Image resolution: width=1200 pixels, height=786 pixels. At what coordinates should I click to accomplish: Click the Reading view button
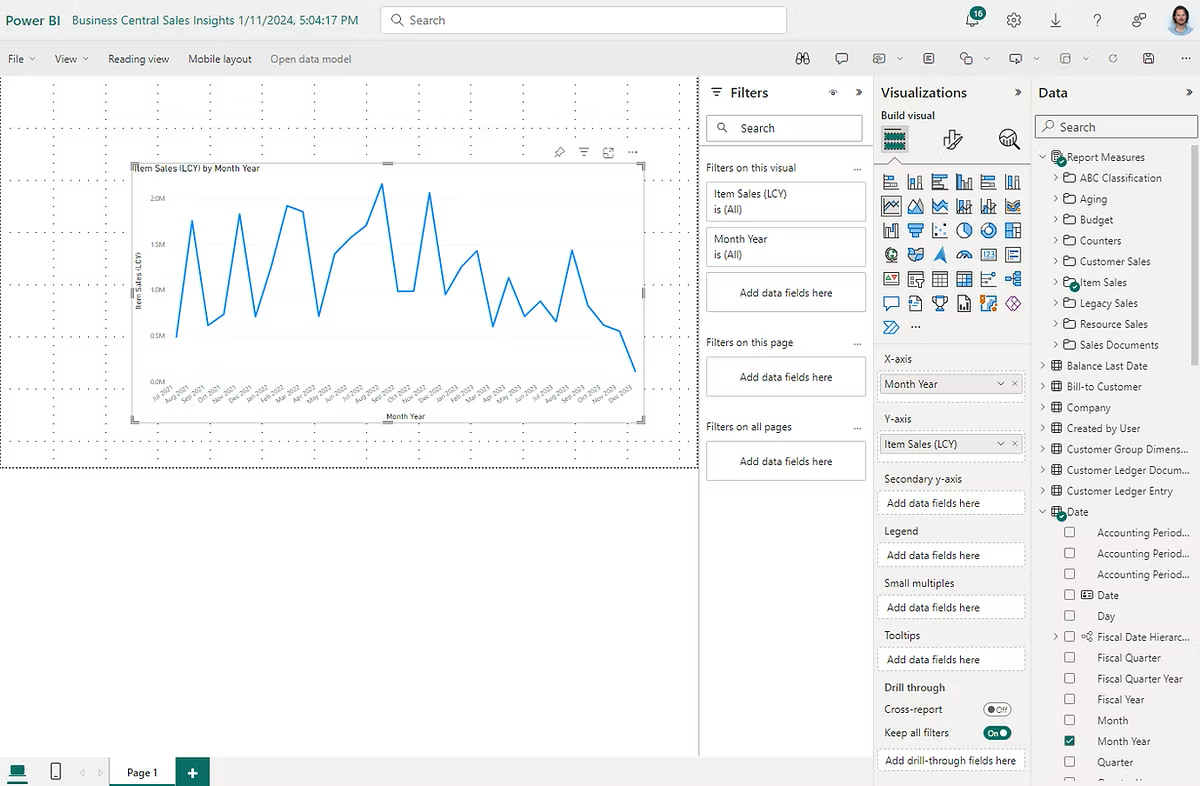(x=138, y=59)
